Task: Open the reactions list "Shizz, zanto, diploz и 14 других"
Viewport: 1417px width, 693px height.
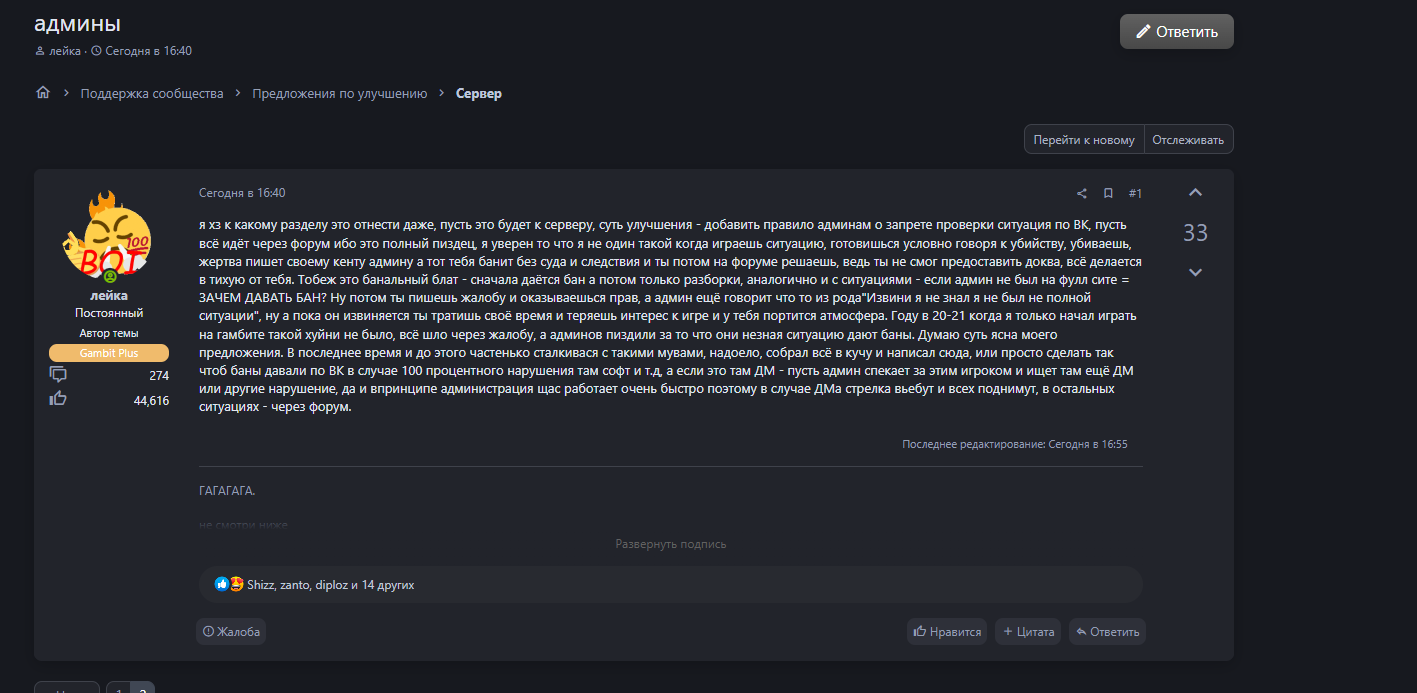Action: pyautogui.click(x=330, y=585)
